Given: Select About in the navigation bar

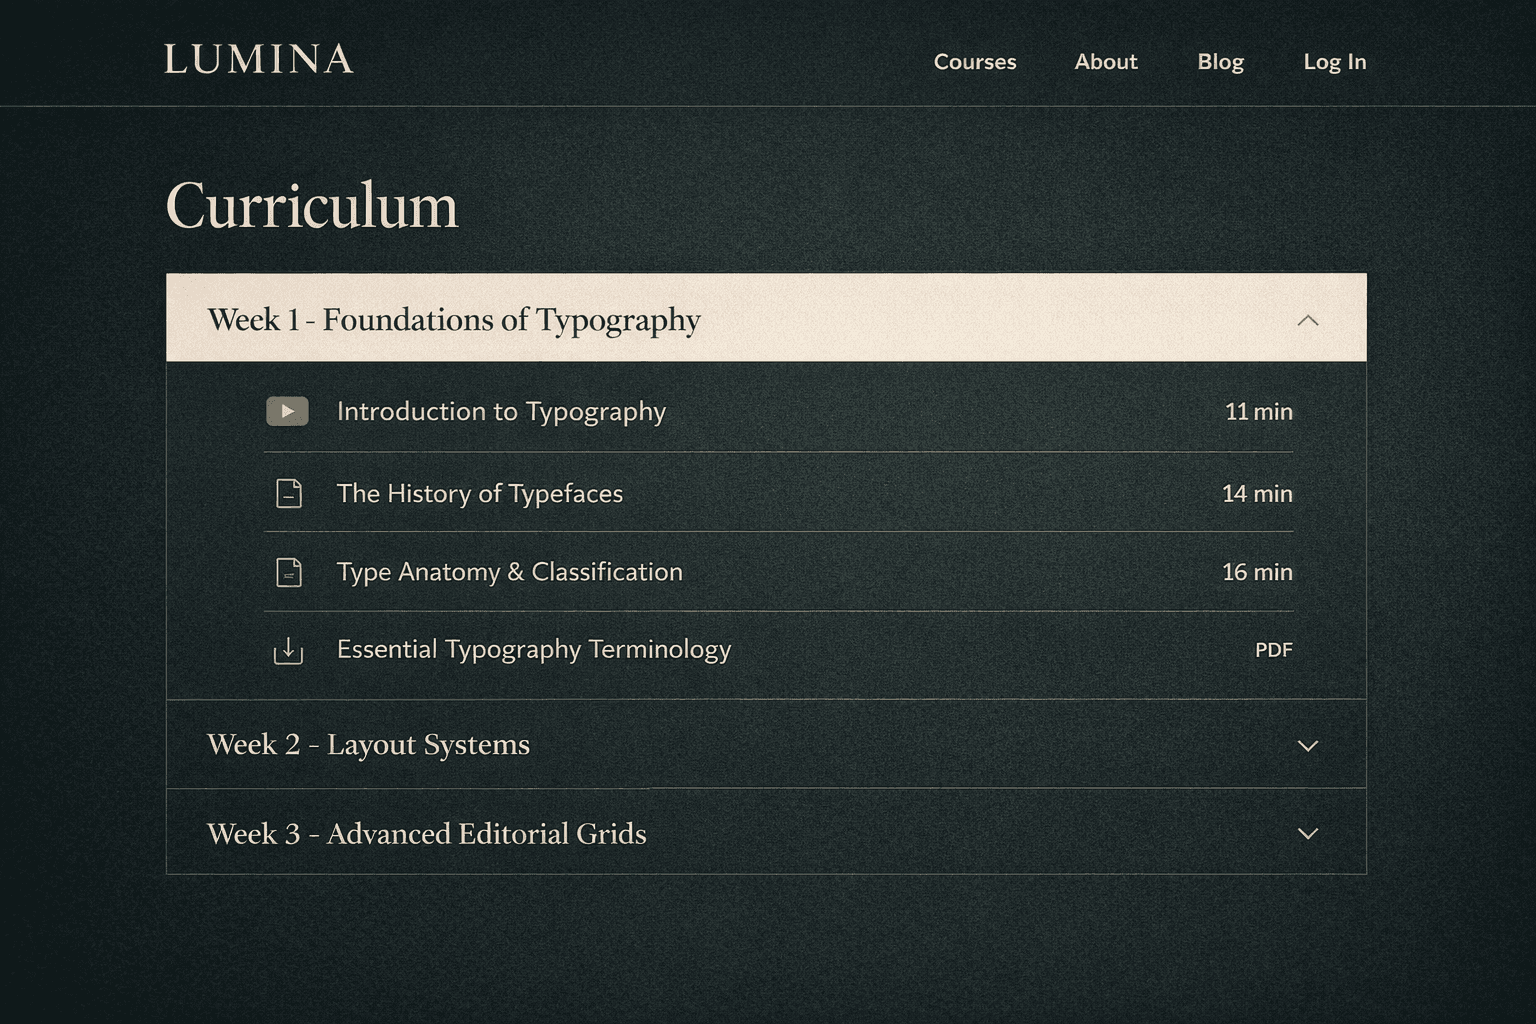Looking at the screenshot, I should [1105, 62].
